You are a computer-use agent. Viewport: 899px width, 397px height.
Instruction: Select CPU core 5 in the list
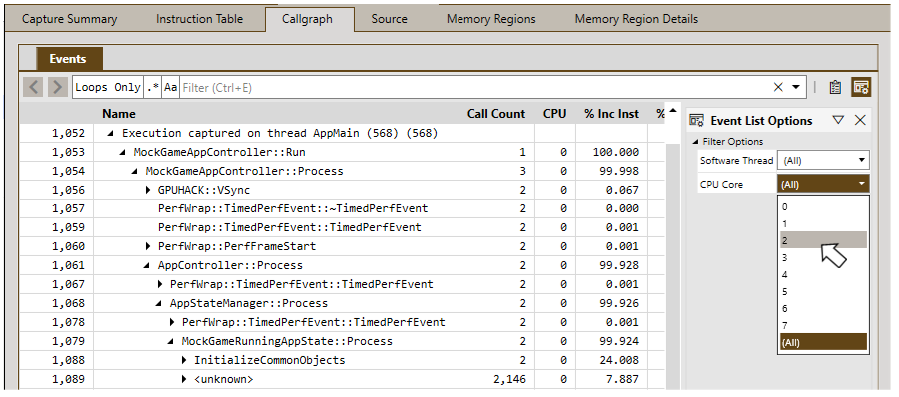[x=822, y=291]
